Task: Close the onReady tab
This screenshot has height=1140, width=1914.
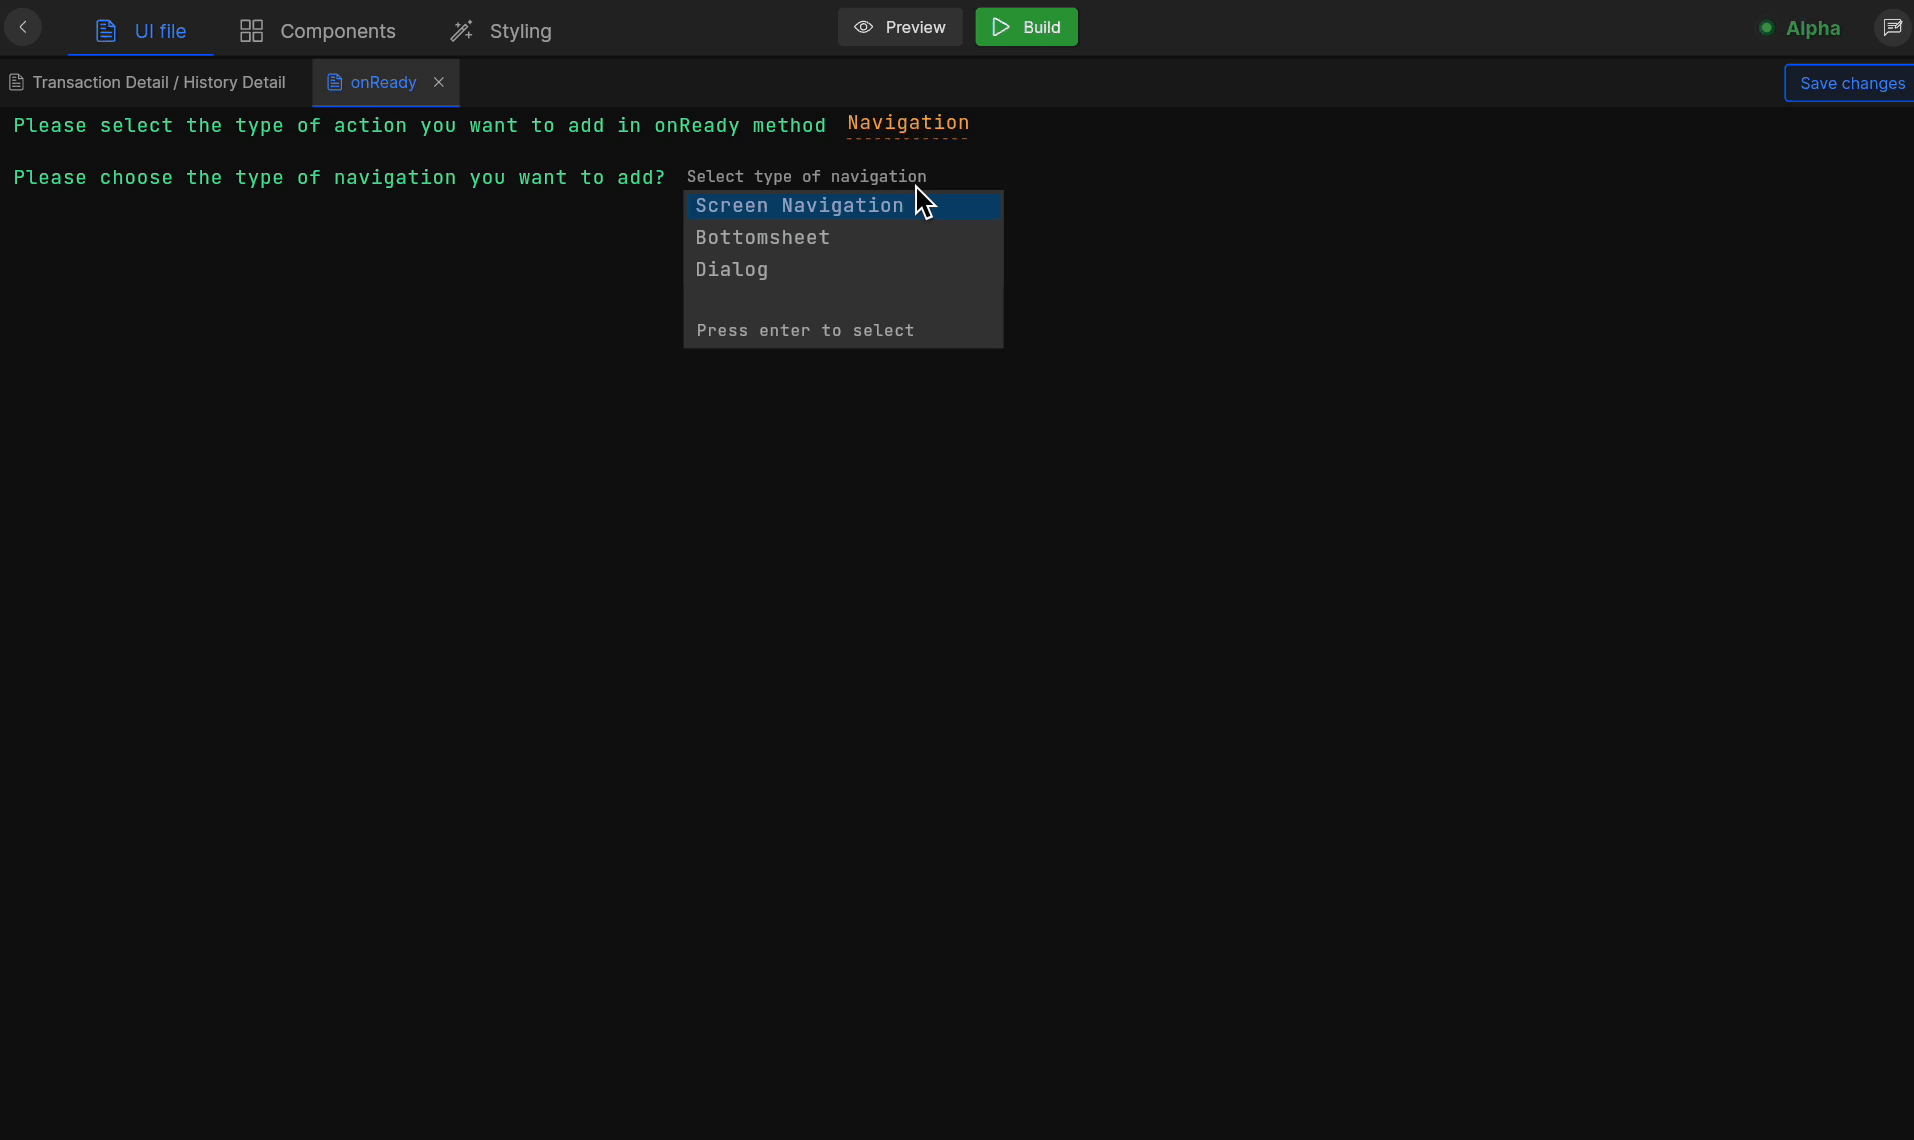Action: [x=438, y=82]
